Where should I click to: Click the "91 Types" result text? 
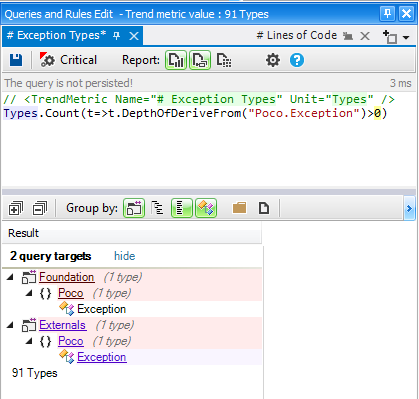(x=34, y=373)
